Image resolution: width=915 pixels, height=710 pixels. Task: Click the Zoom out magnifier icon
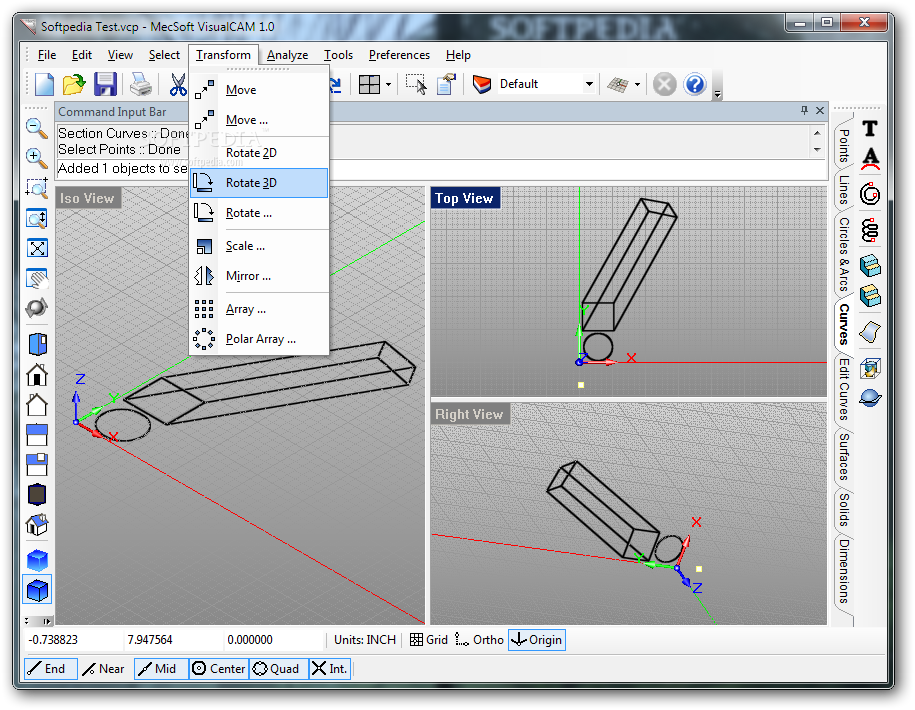[x=37, y=128]
